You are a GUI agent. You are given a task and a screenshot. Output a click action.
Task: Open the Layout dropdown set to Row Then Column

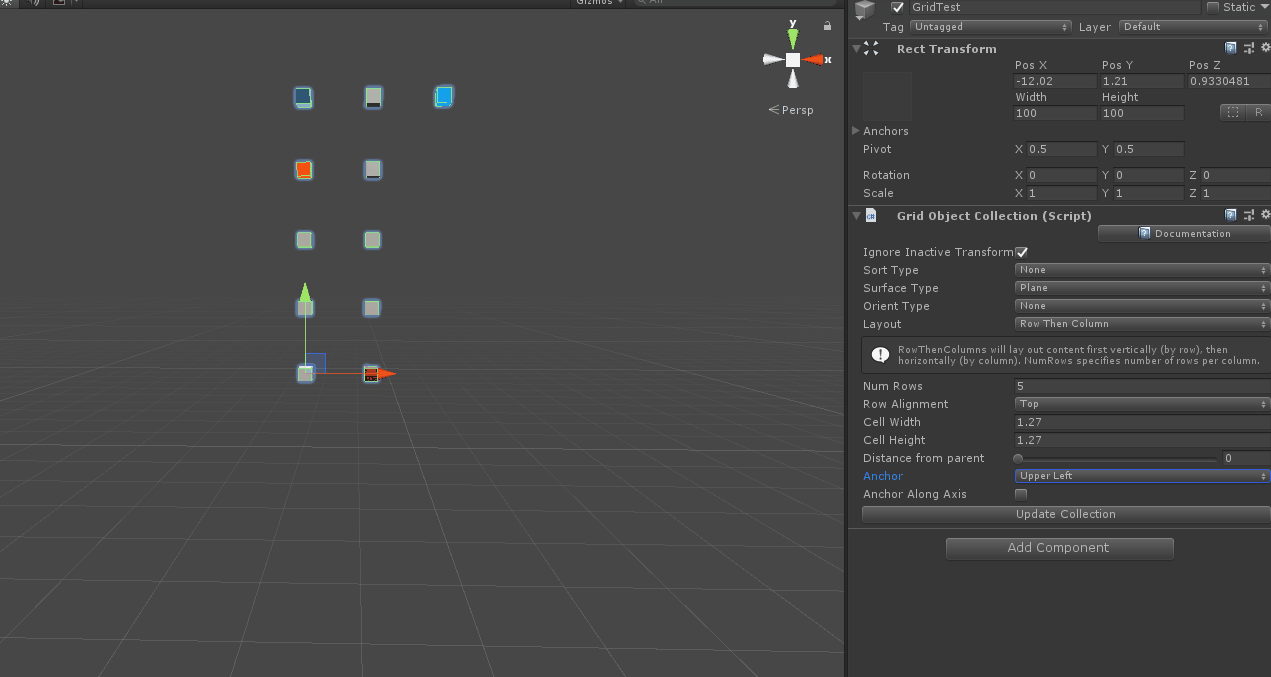(x=1142, y=324)
